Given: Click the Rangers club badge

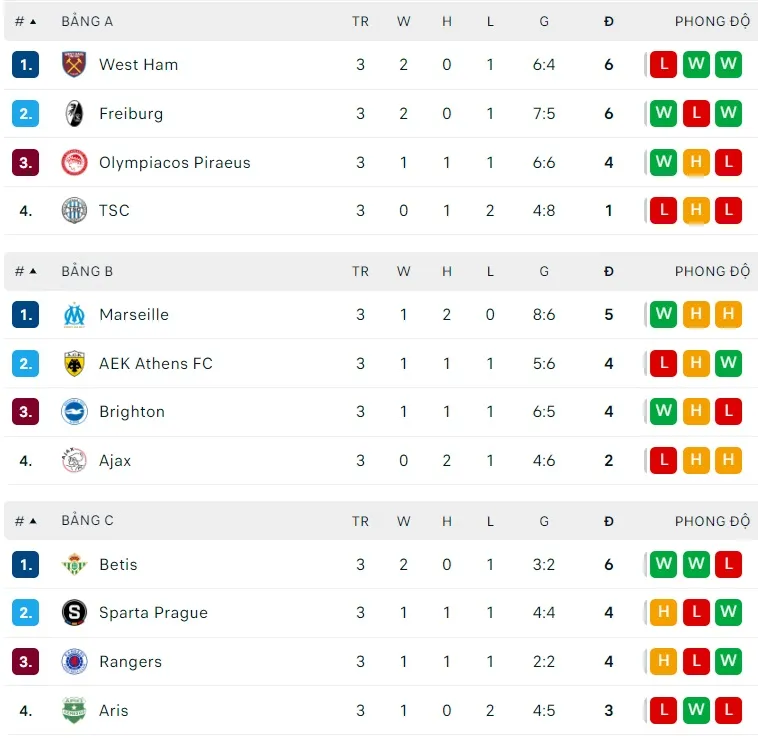Looking at the screenshot, I should pyautogui.click(x=74, y=661).
